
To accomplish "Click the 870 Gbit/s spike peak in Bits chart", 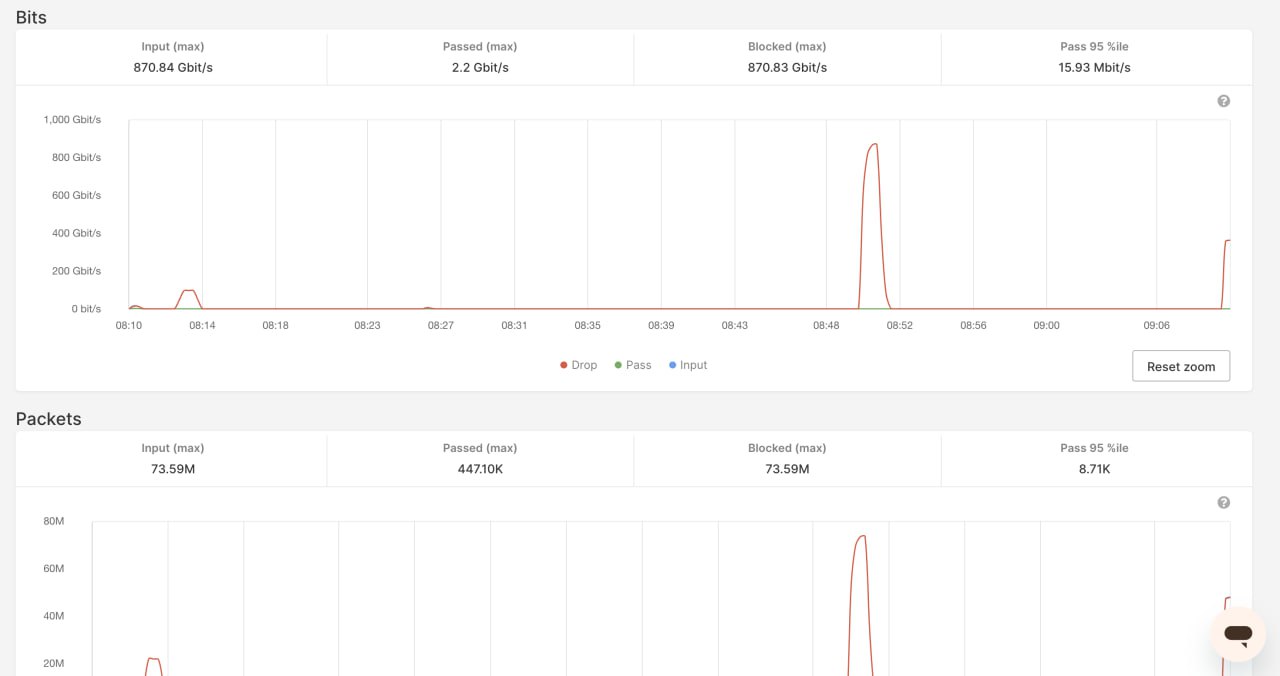I will 874,144.
